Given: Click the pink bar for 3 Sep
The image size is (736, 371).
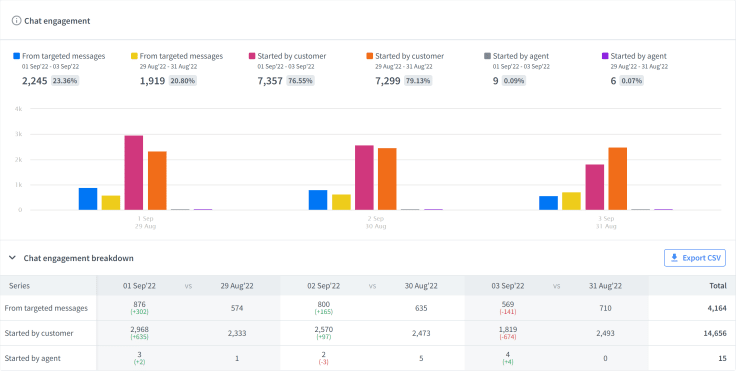Looking at the screenshot, I should 595,187.
